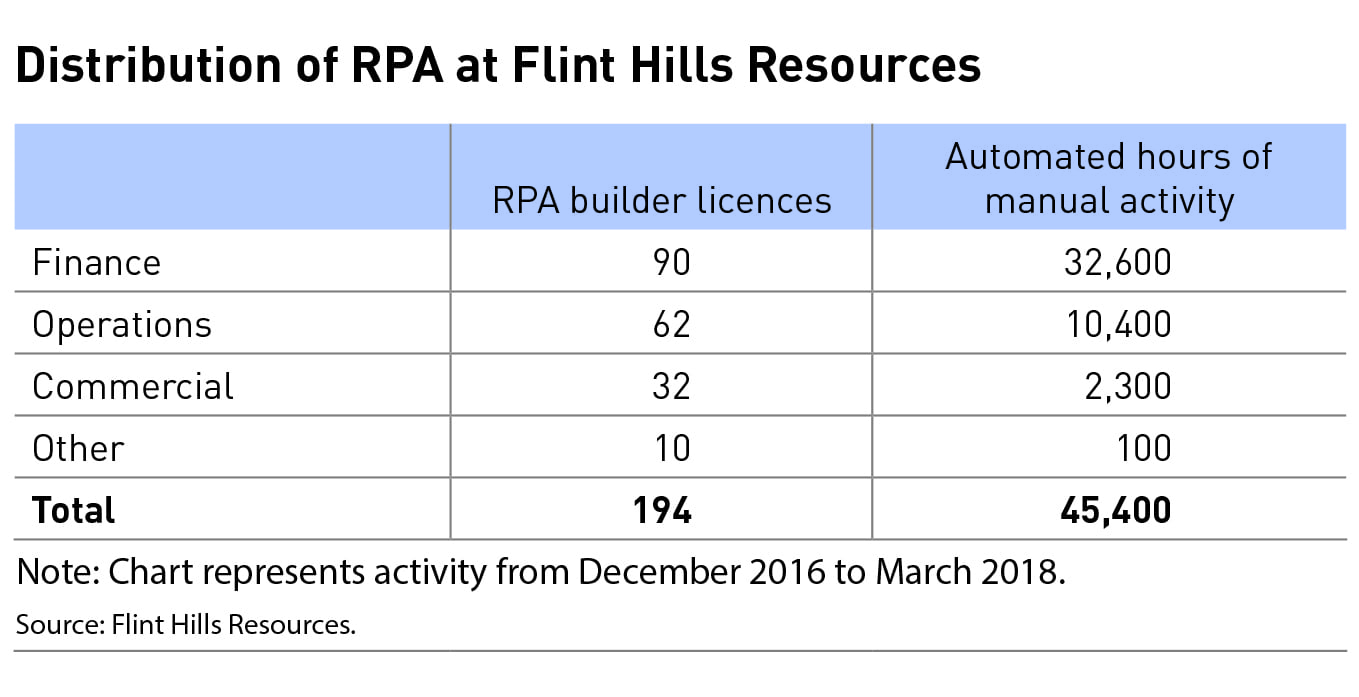Click the note about December 2016 to March 2018
The height and width of the screenshot is (697, 1359).
coord(541,572)
